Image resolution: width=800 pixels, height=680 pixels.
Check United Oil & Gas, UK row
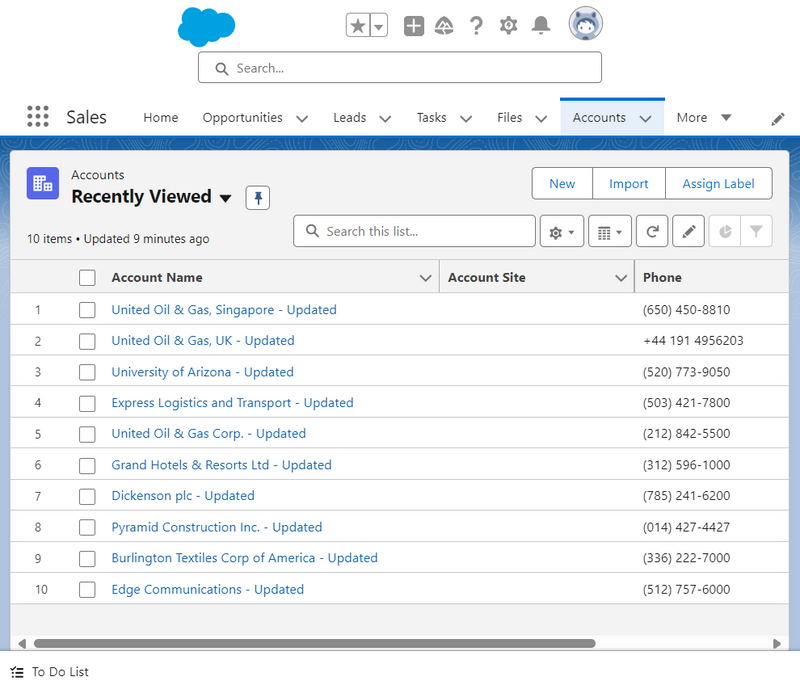click(87, 341)
